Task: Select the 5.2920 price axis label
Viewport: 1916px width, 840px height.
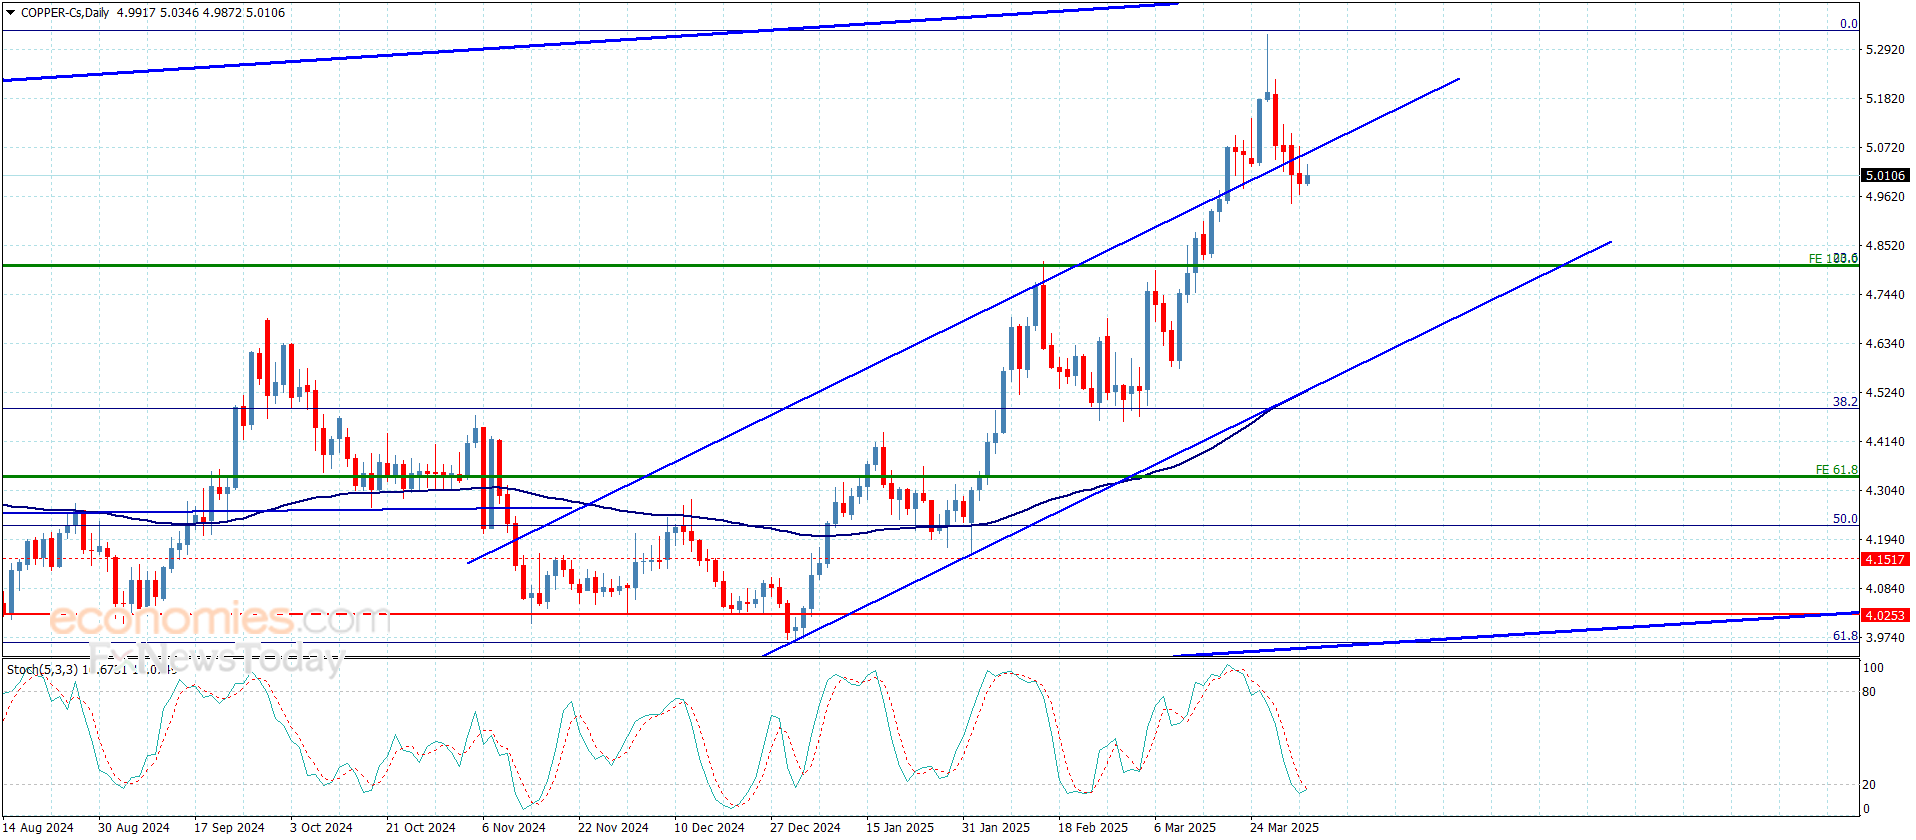Action: (x=1884, y=49)
